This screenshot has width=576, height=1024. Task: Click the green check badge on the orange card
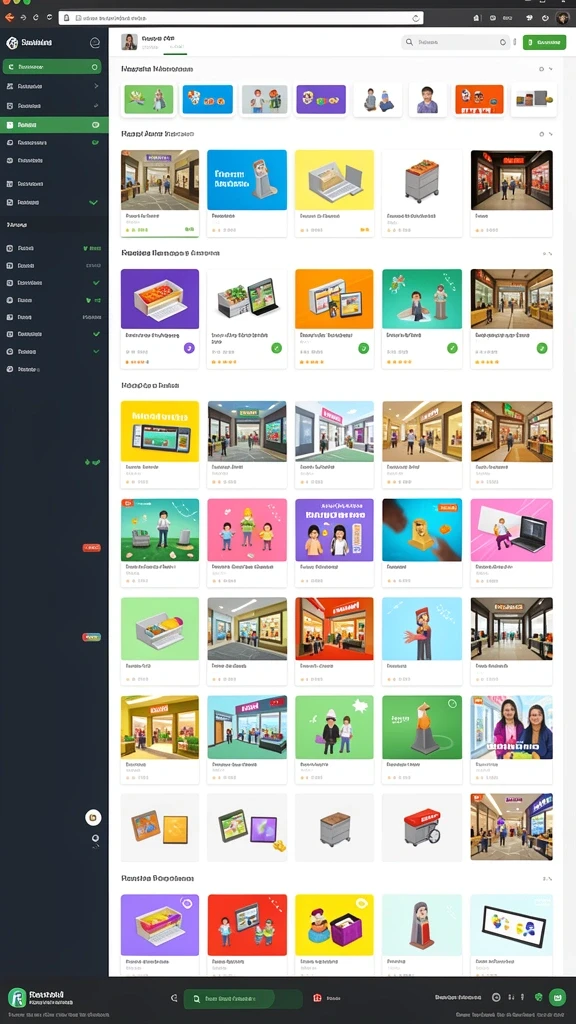click(x=364, y=348)
